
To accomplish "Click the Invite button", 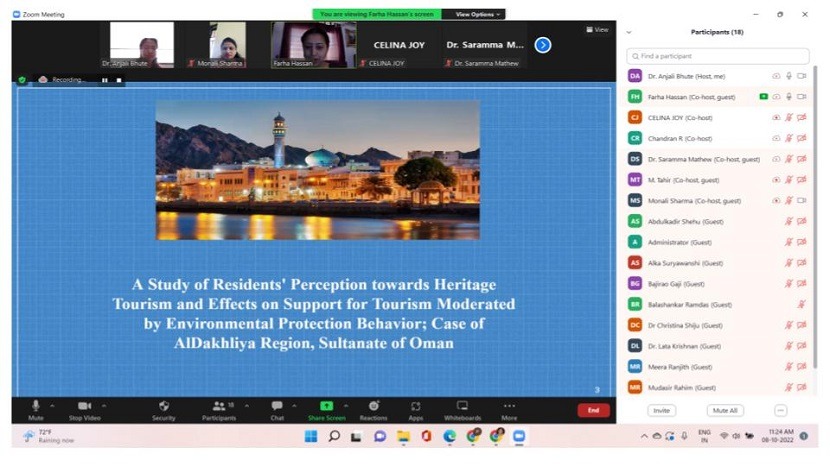I will tap(661, 410).
